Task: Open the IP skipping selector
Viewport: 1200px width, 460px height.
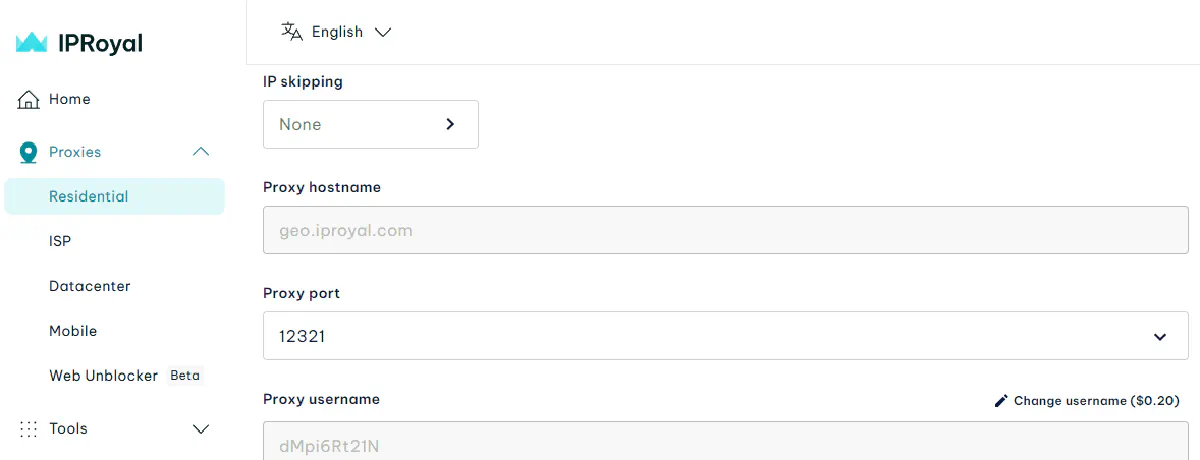Action: [370, 125]
